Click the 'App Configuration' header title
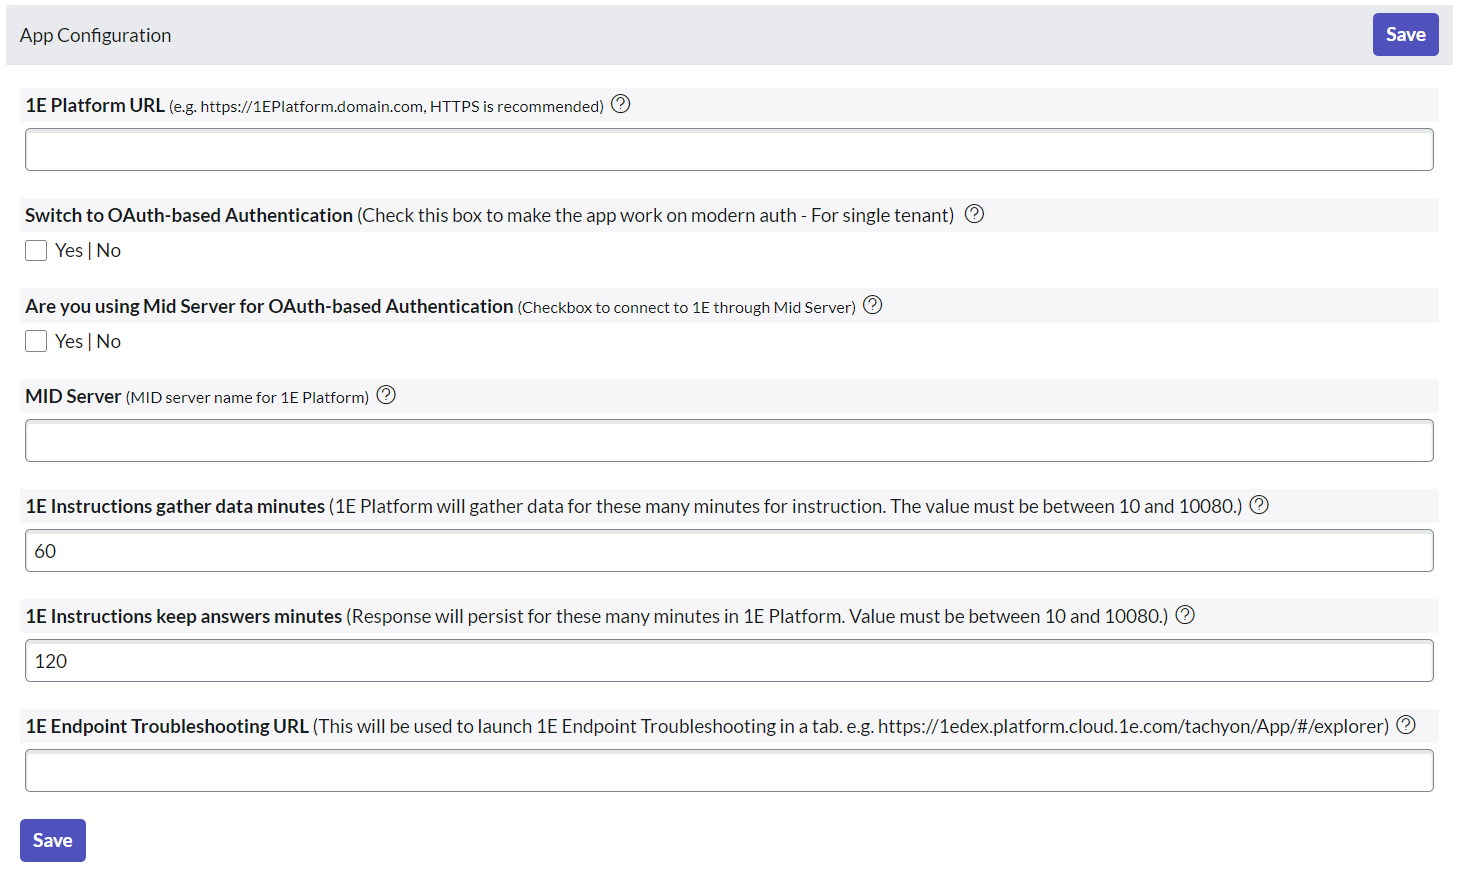The image size is (1461, 870). pyautogui.click(x=96, y=35)
